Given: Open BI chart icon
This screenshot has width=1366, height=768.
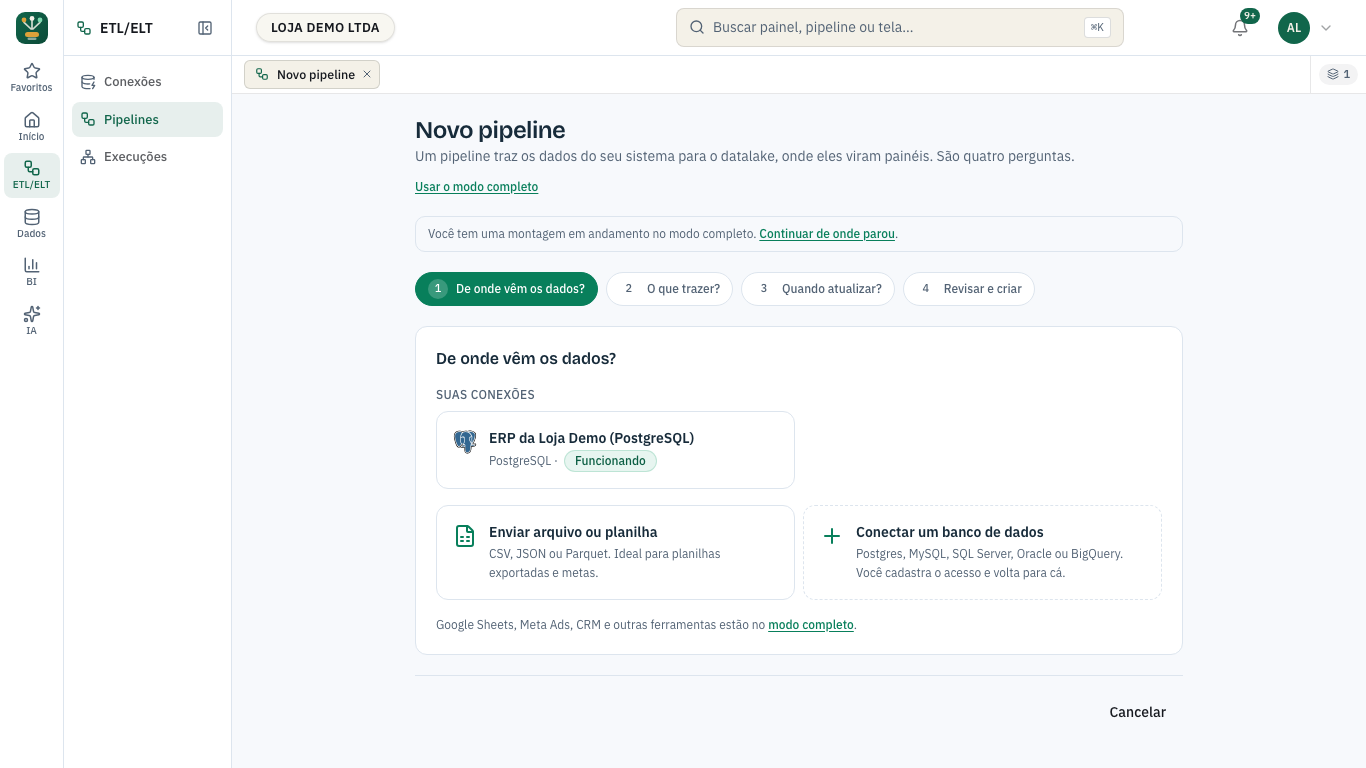Looking at the screenshot, I should click(x=32, y=272).
